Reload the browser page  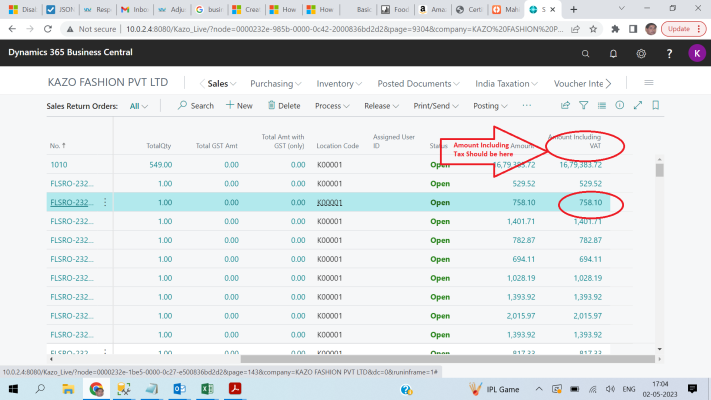click(48, 29)
